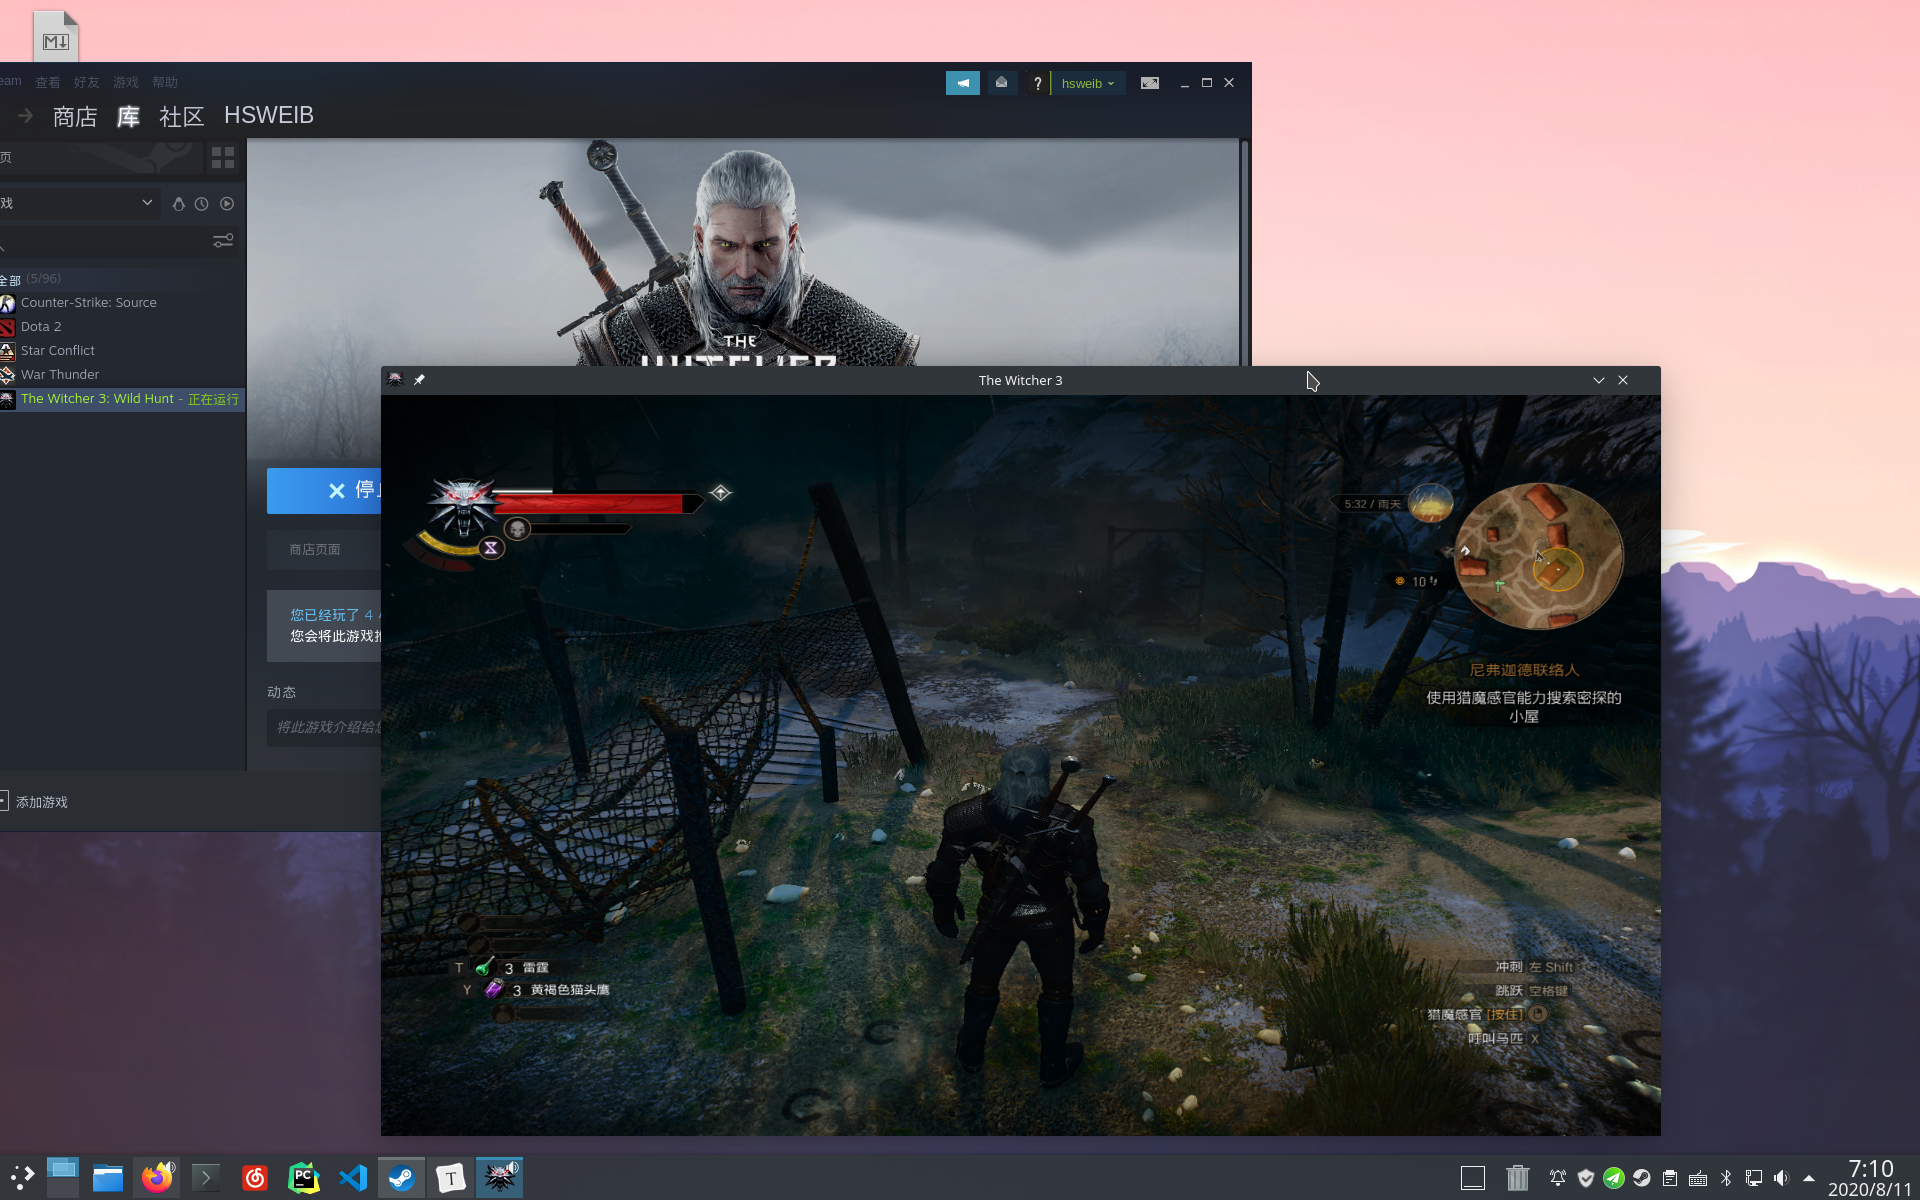
Task: Open NetEase Cloud Music from taskbar
Action: point(255,1177)
